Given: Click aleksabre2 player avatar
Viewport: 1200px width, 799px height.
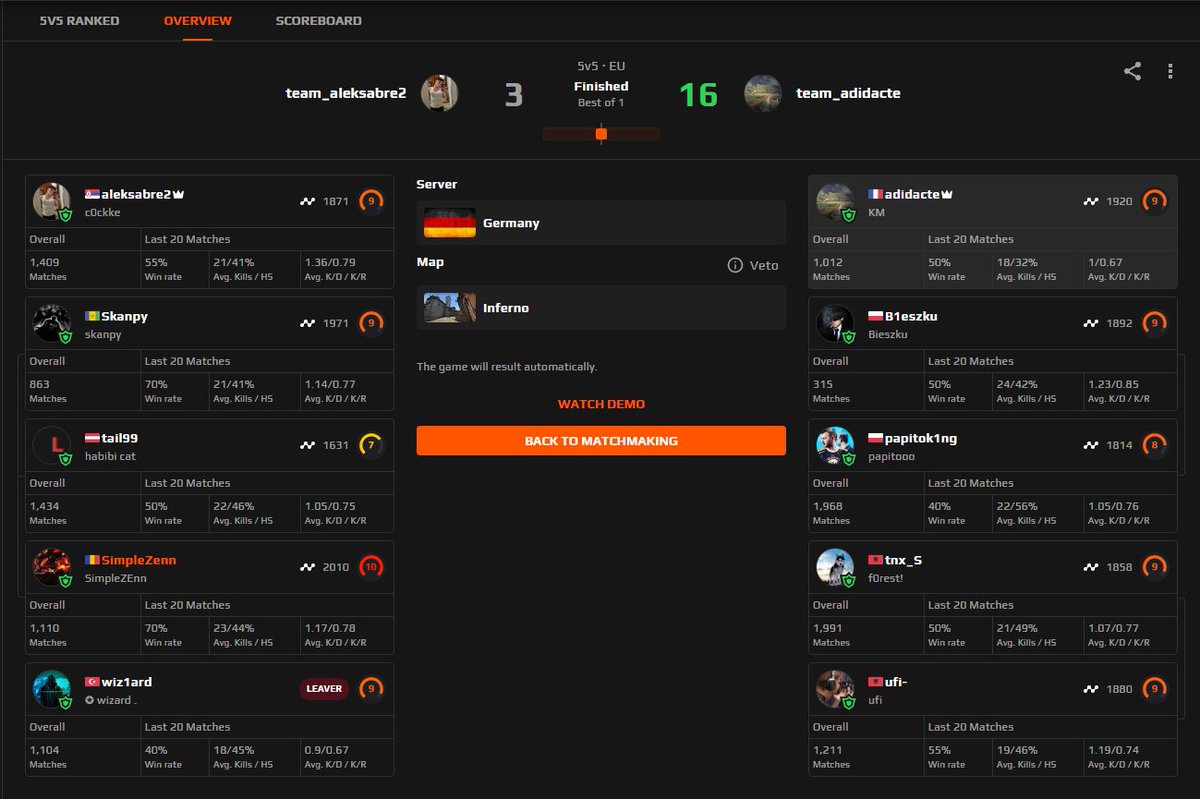Looking at the screenshot, I should coord(52,201).
